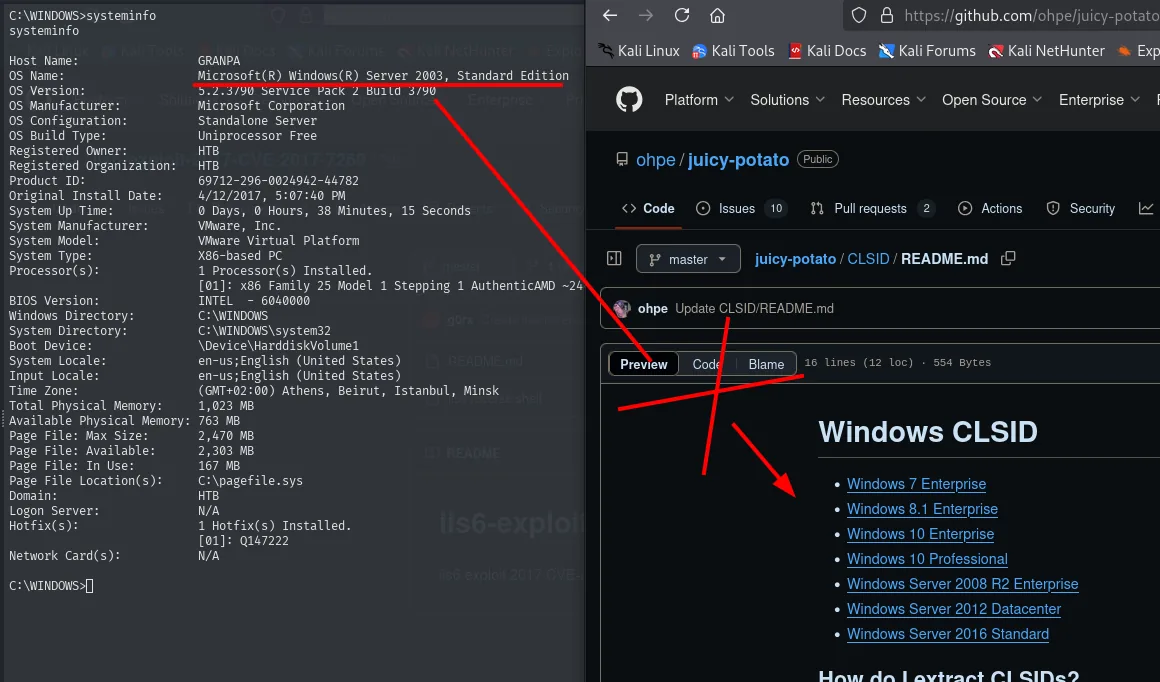Click the Windows CLSID heading

(928, 432)
